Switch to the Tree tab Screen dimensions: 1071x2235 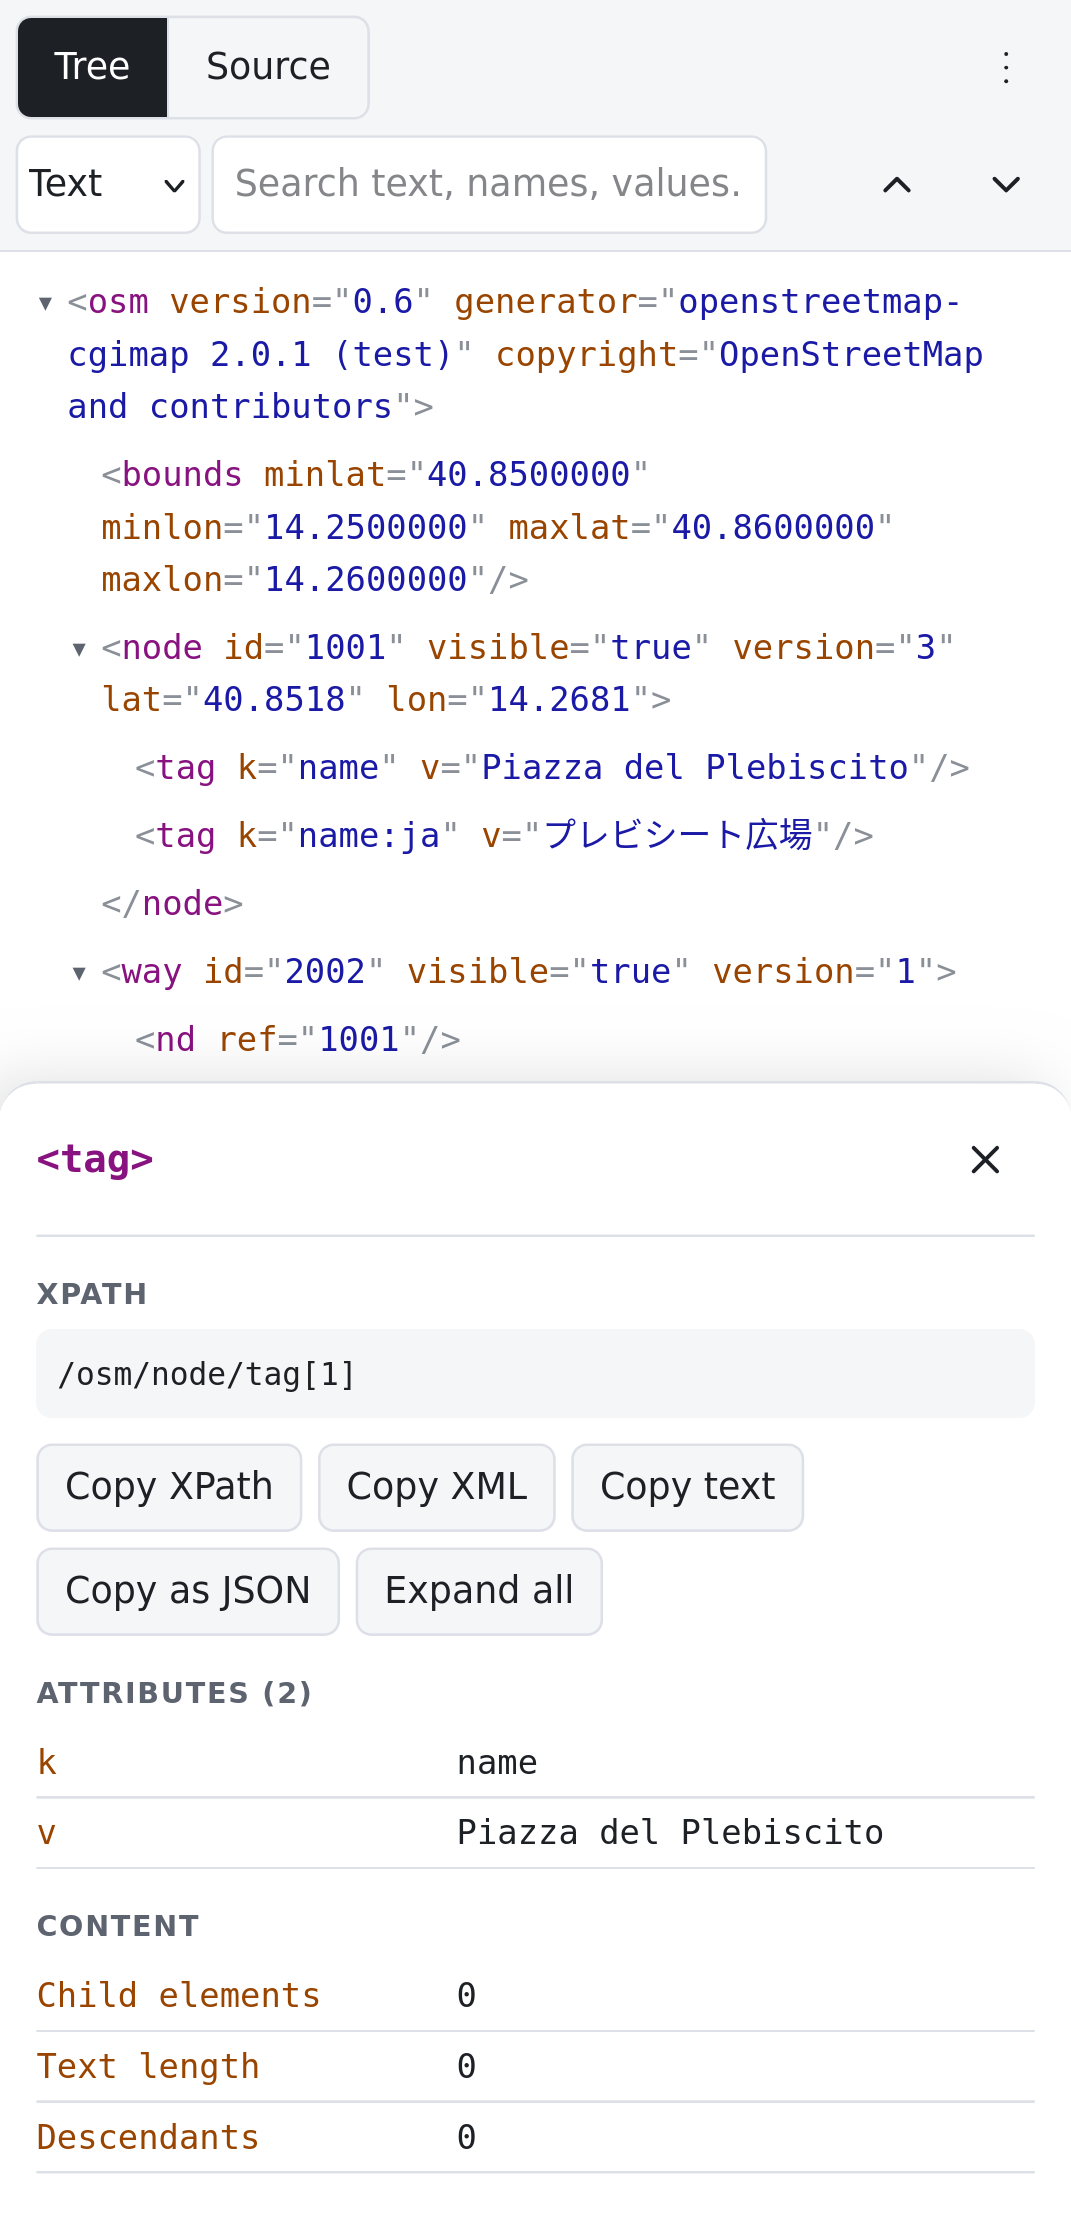(92, 67)
